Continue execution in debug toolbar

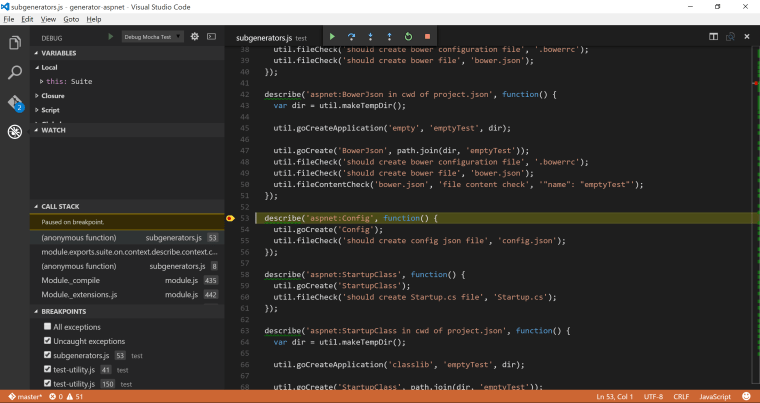coord(332,36)
